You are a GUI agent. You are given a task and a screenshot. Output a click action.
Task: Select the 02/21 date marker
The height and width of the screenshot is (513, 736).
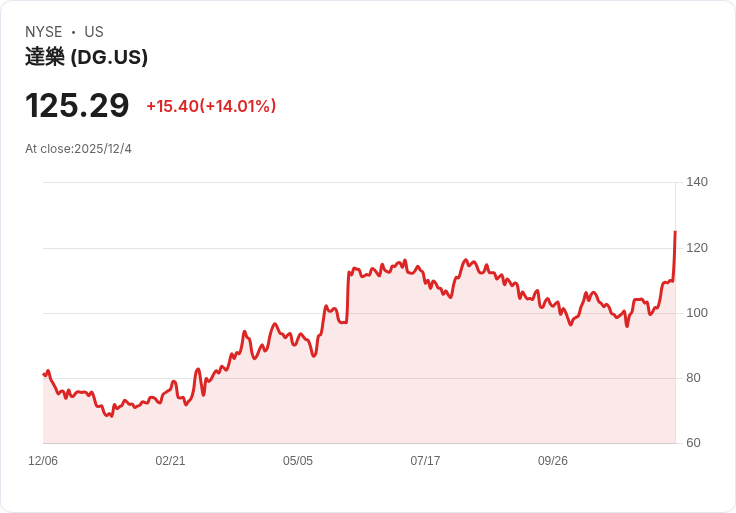[170, 461]
